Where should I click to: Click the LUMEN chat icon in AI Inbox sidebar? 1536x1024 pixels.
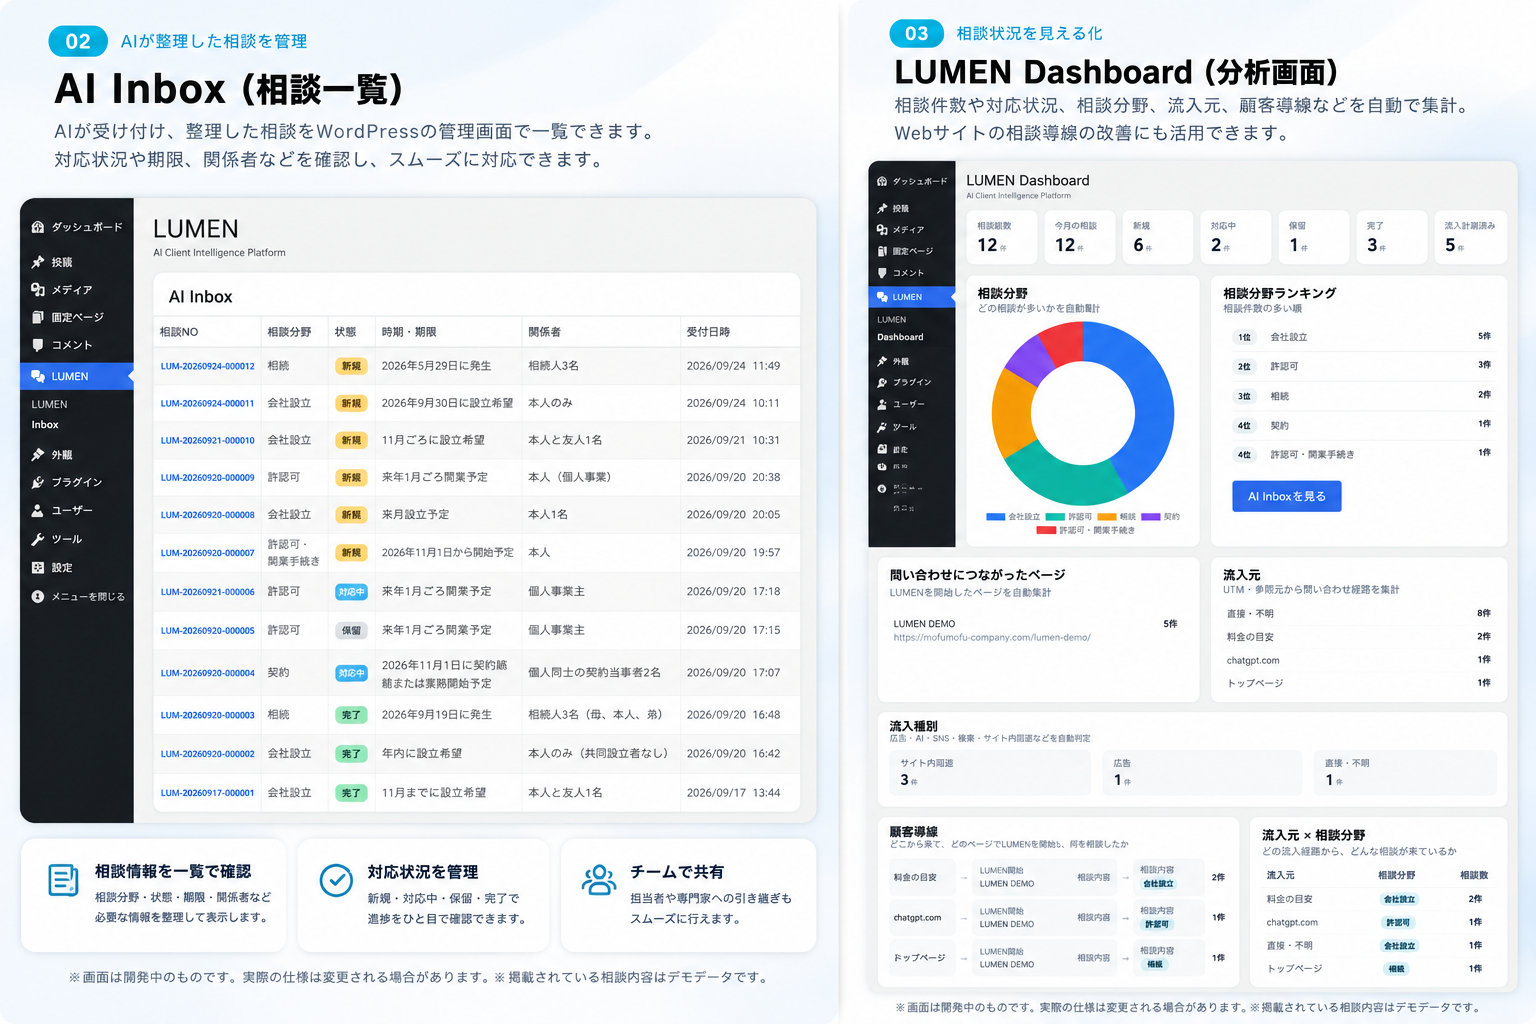[x=38, y=376]
